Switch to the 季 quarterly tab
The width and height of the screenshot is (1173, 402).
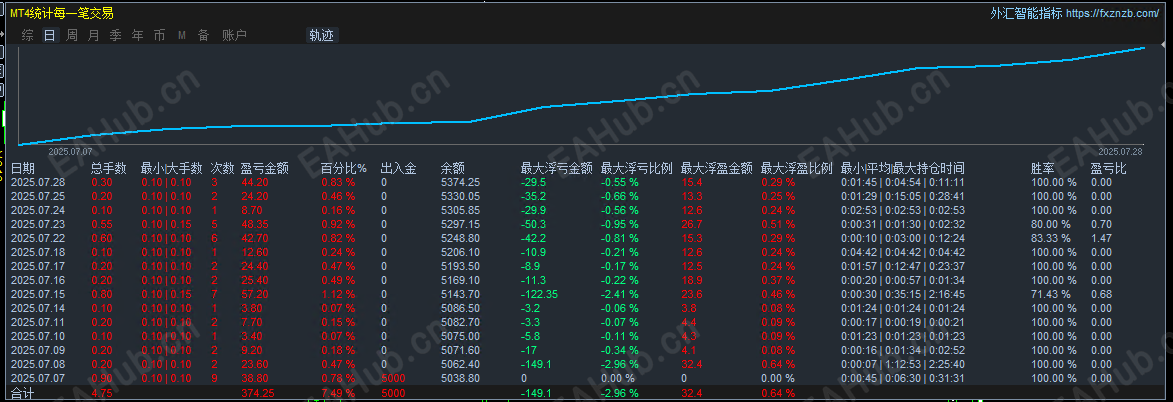pyautogui.click(x=115, y=35)
